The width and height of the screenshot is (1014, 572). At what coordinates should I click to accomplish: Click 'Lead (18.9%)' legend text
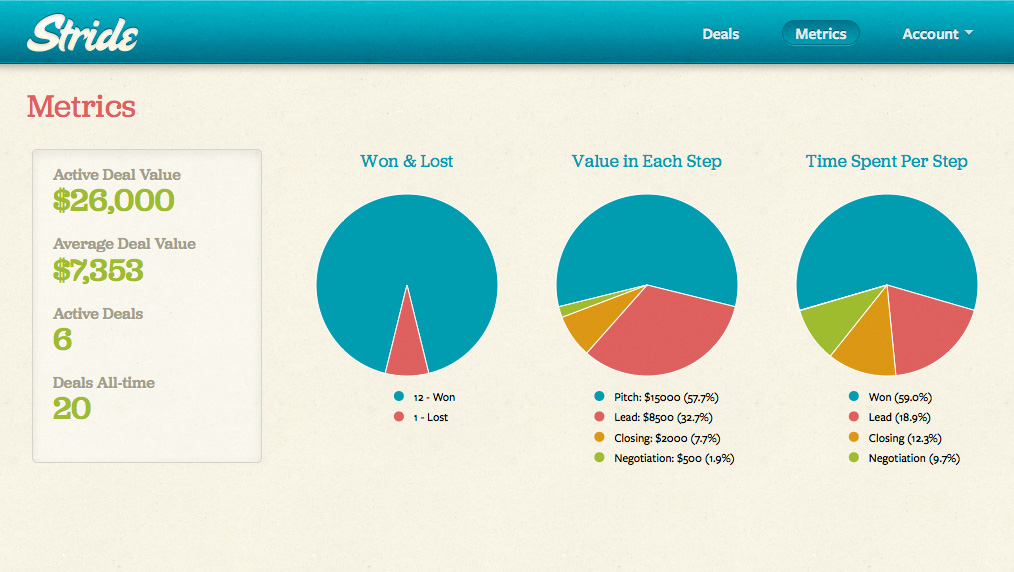(899, 418)
